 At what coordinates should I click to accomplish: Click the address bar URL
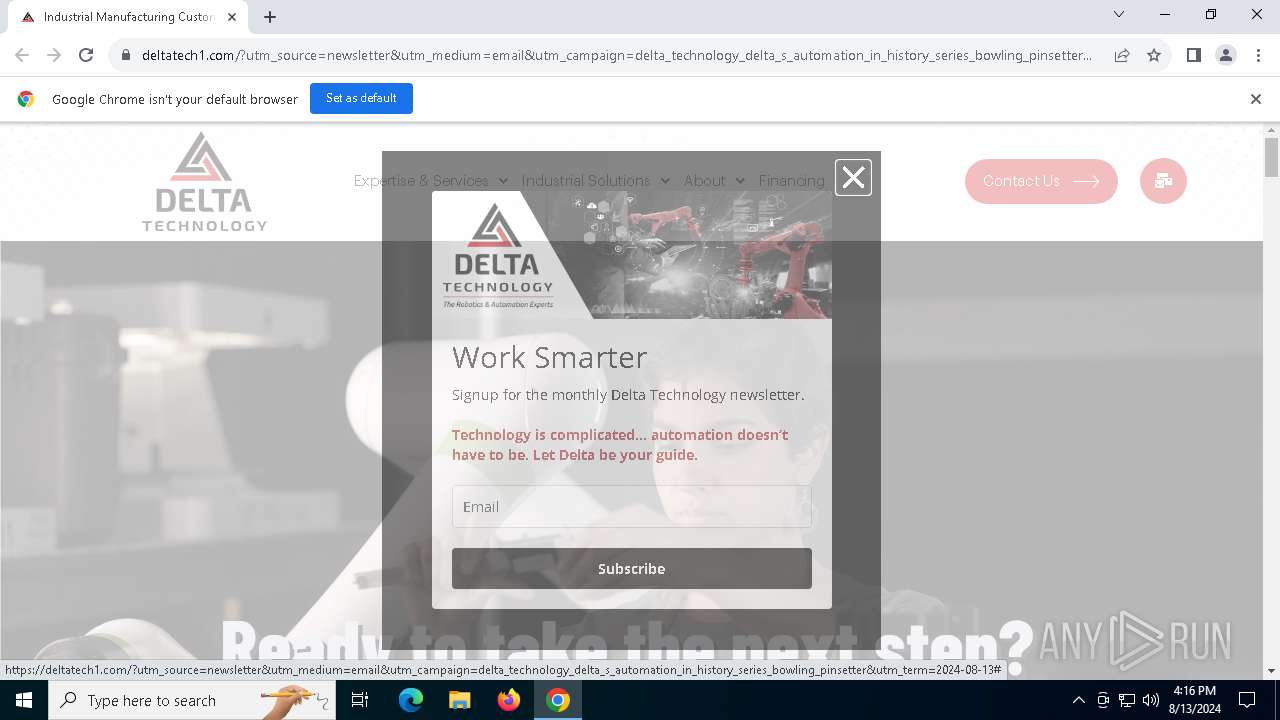pos(616,55)
